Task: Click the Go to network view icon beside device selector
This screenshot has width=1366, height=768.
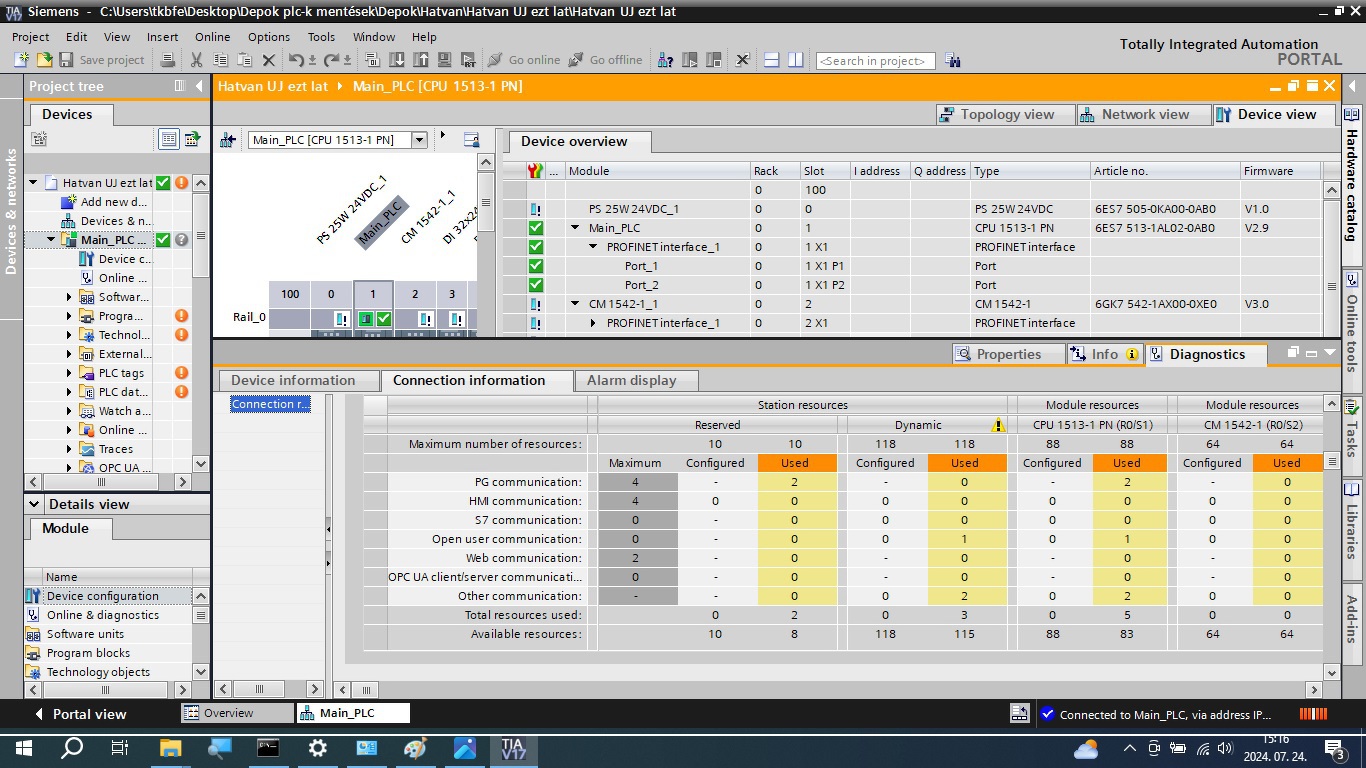Action: pyautogui.click(x=228, y=140)
